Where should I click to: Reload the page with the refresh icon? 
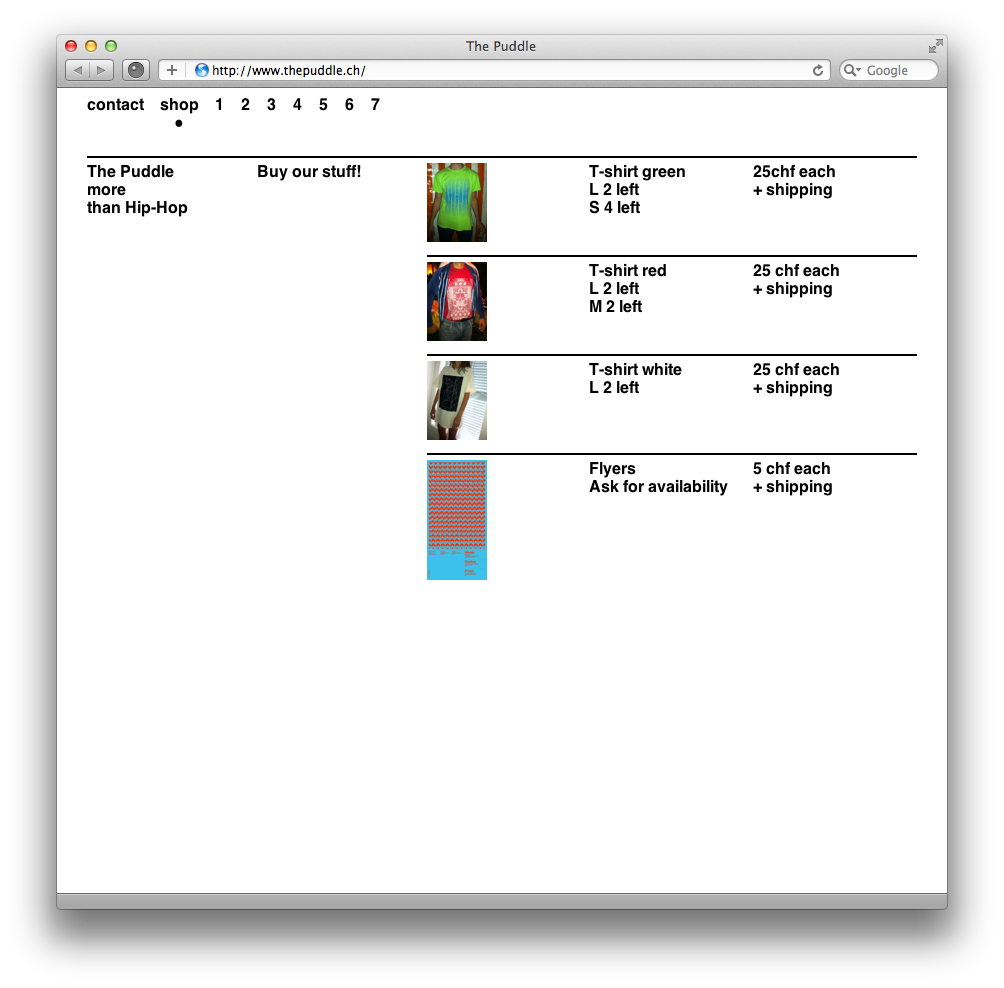coord(818,70)
